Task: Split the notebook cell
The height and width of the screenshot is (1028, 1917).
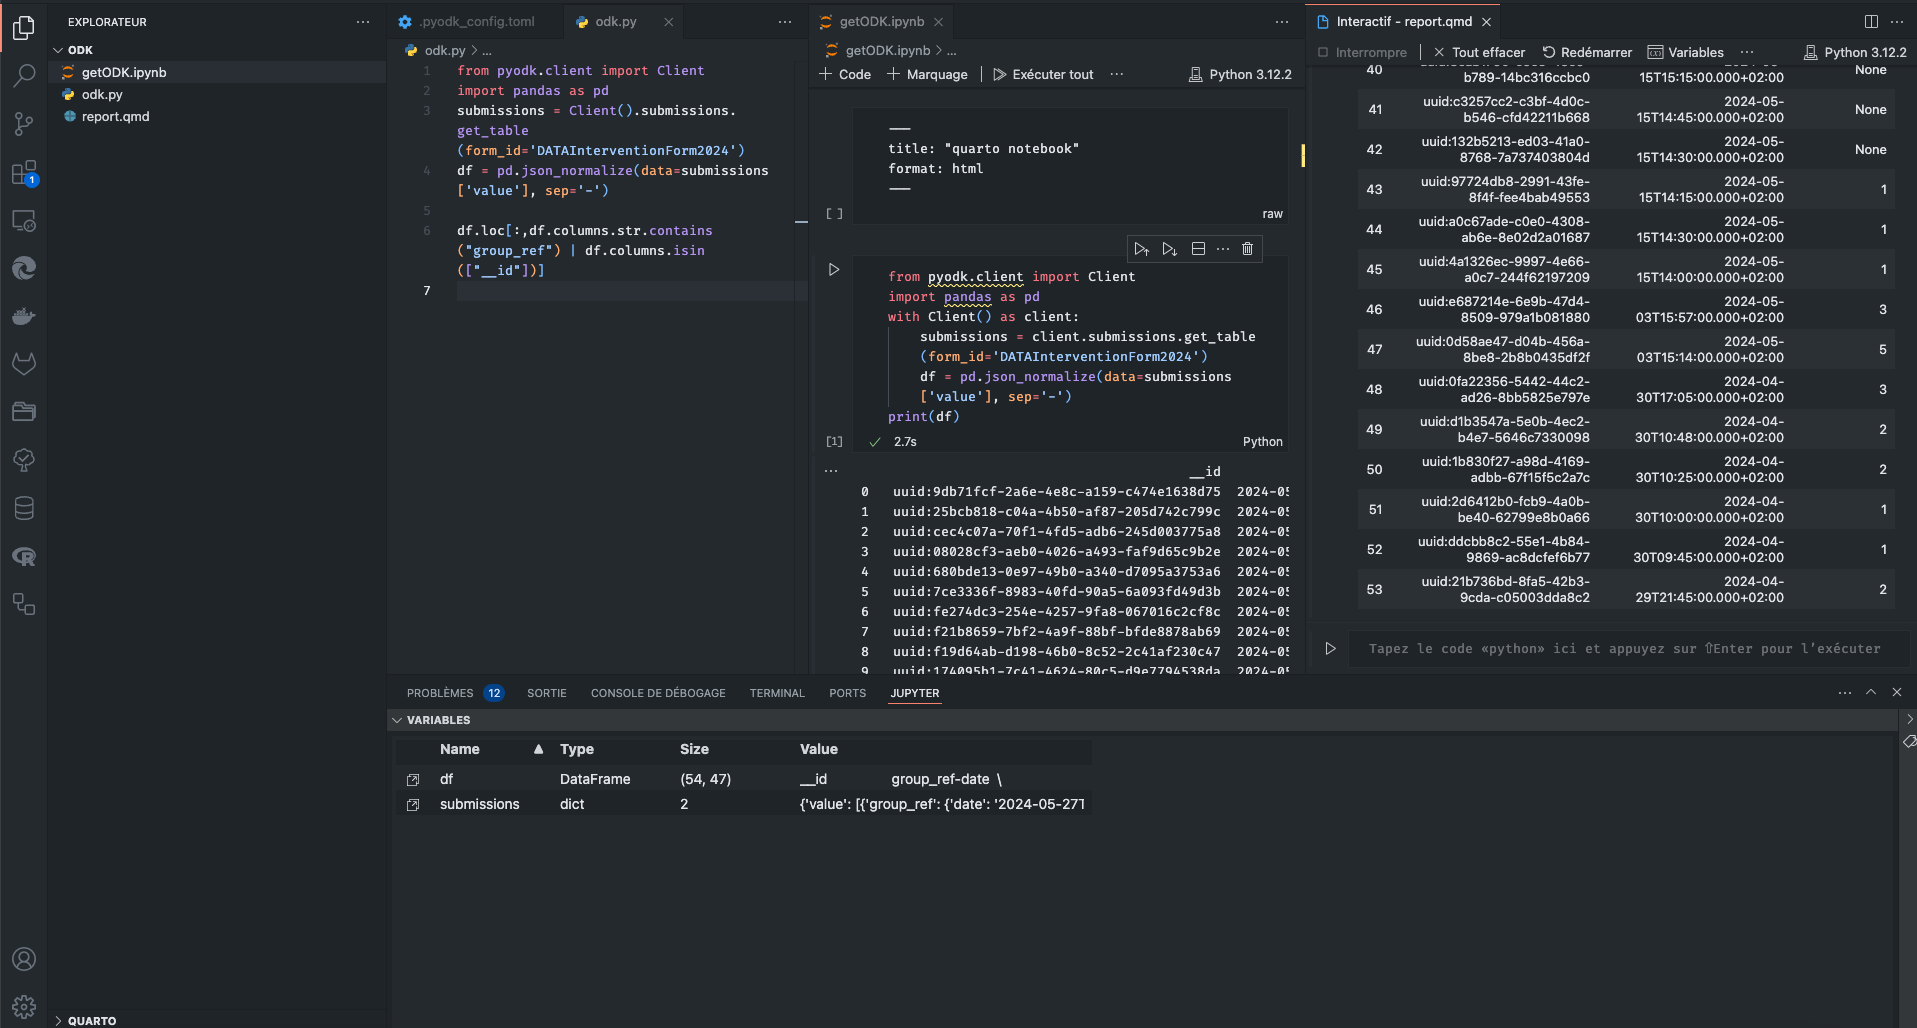Action: coord(1198,249)
